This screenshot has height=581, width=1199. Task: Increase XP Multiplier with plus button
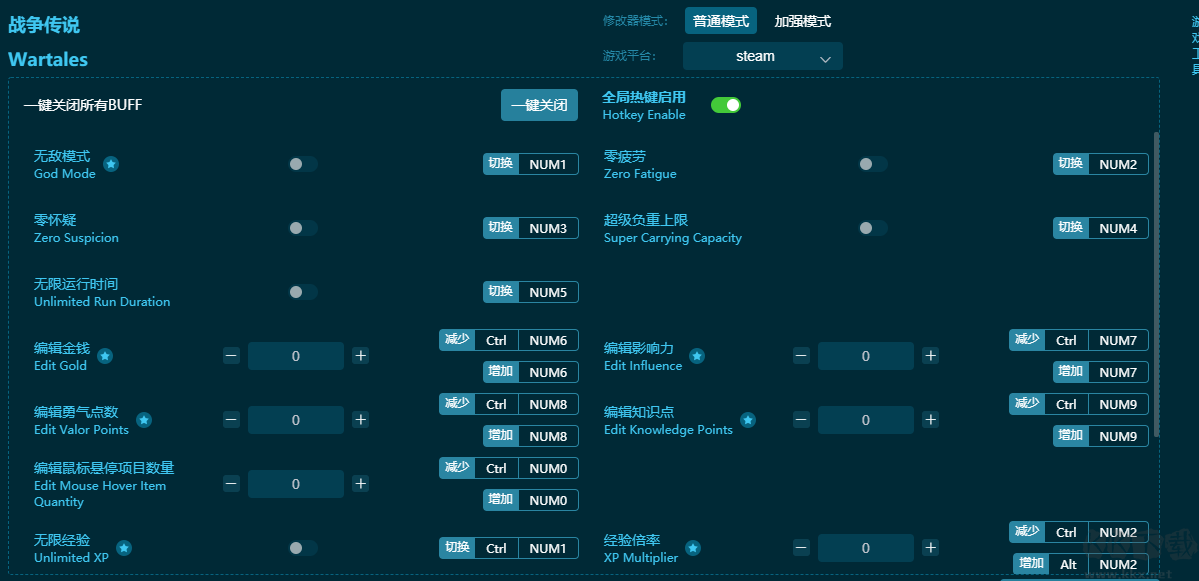point(931,547)
